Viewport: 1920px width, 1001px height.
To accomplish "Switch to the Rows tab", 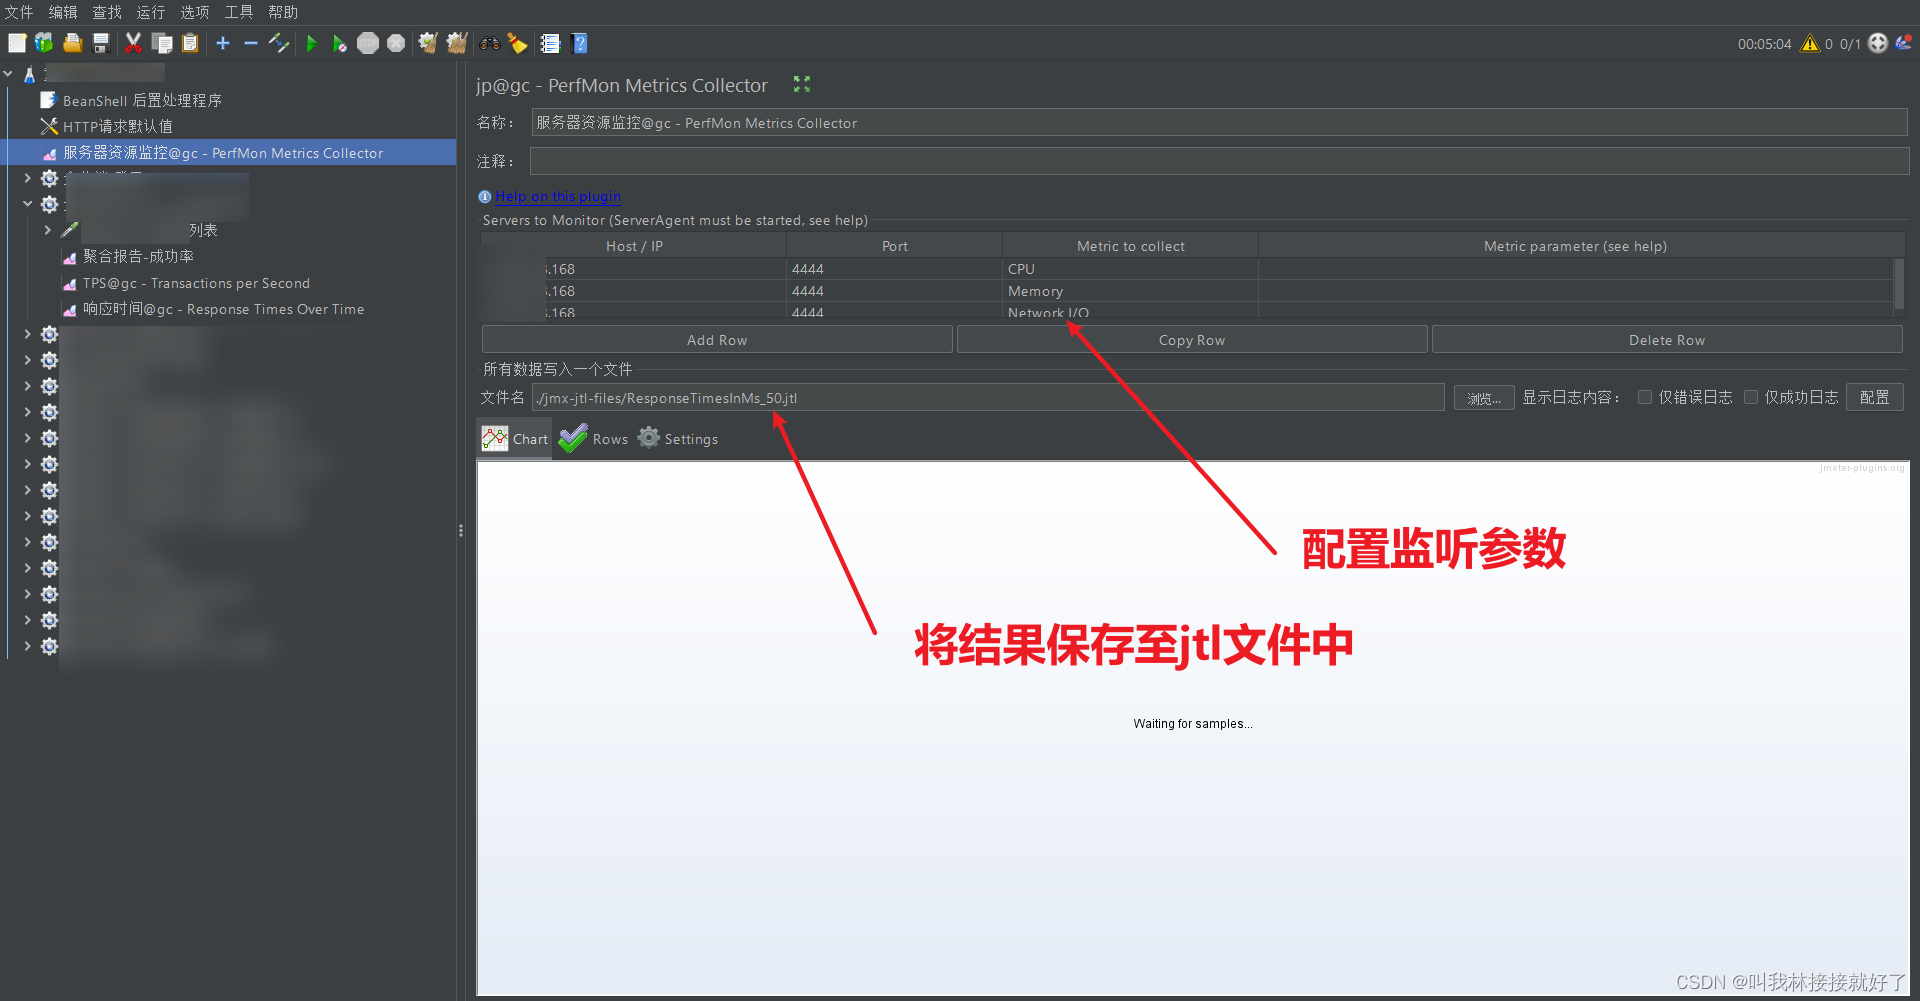I will (x=593, y=439).
